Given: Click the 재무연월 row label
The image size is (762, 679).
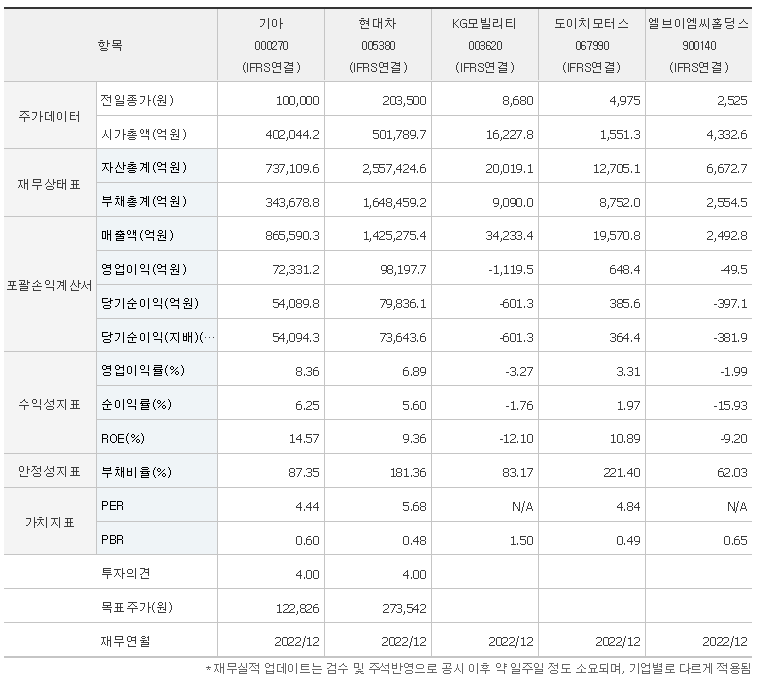Looking at the screenshot, I should tap(125, 642).
